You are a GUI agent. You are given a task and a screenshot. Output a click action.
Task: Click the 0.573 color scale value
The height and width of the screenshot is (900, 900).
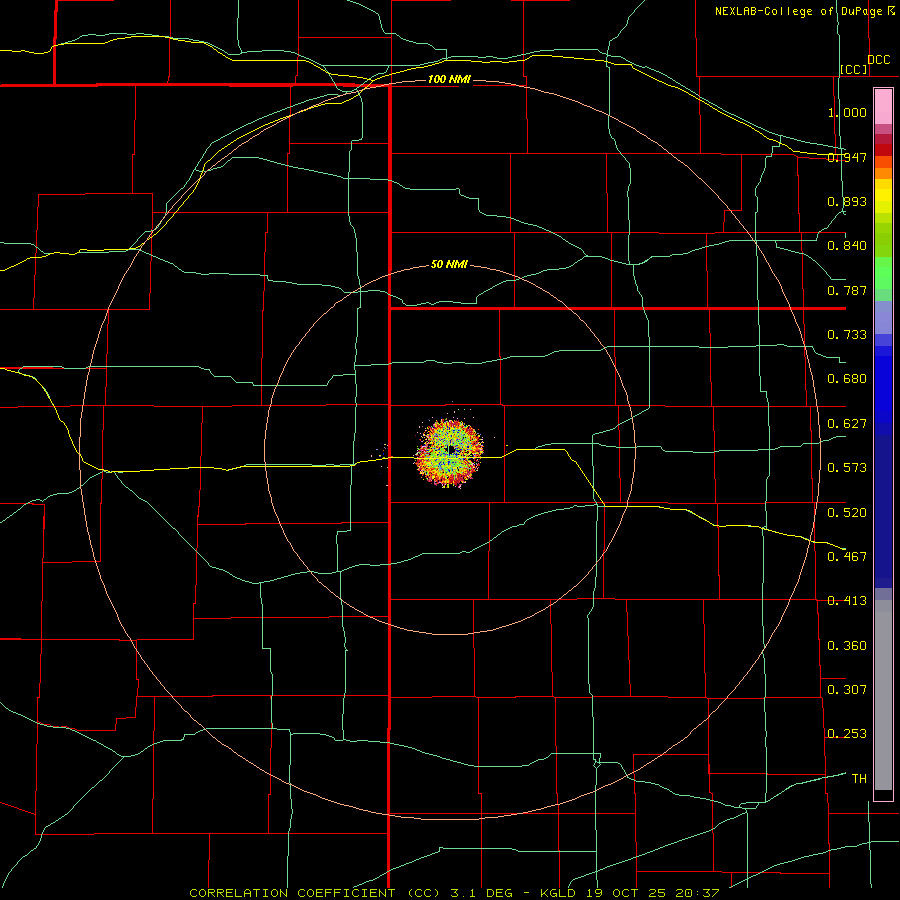(x=847, y=468)
